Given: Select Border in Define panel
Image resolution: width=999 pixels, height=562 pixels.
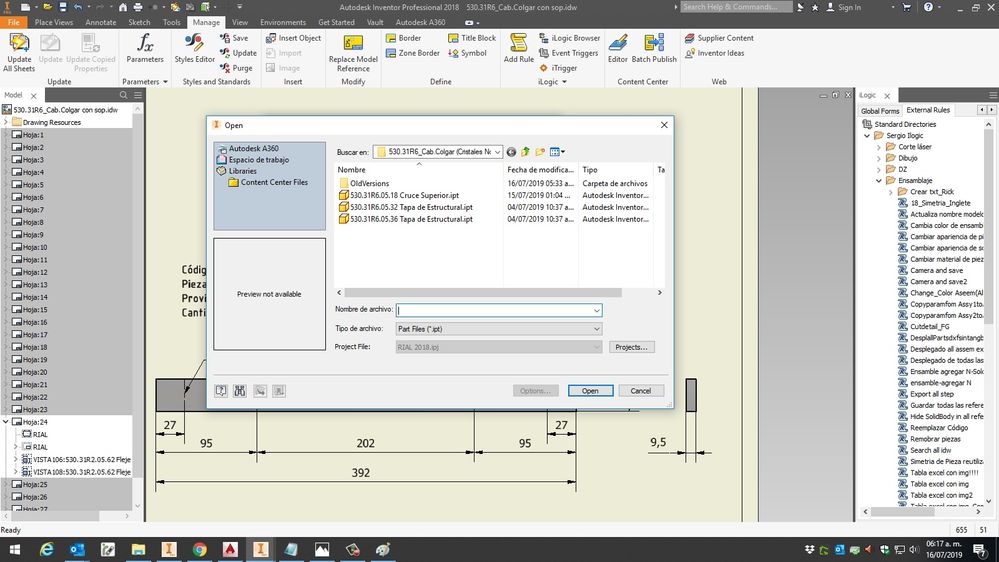Looking at the screenshot, I should [x=403, y=38].
